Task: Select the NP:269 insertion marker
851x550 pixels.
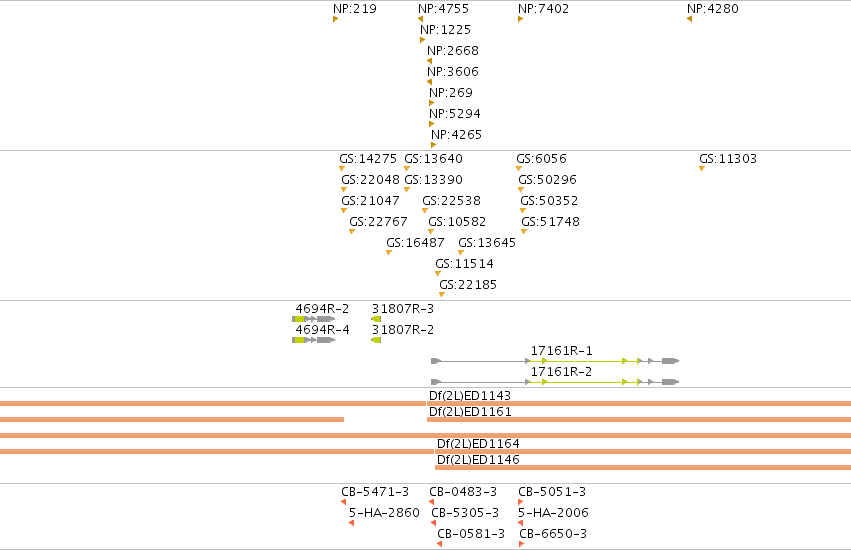Action: click(x=431, y=103)
